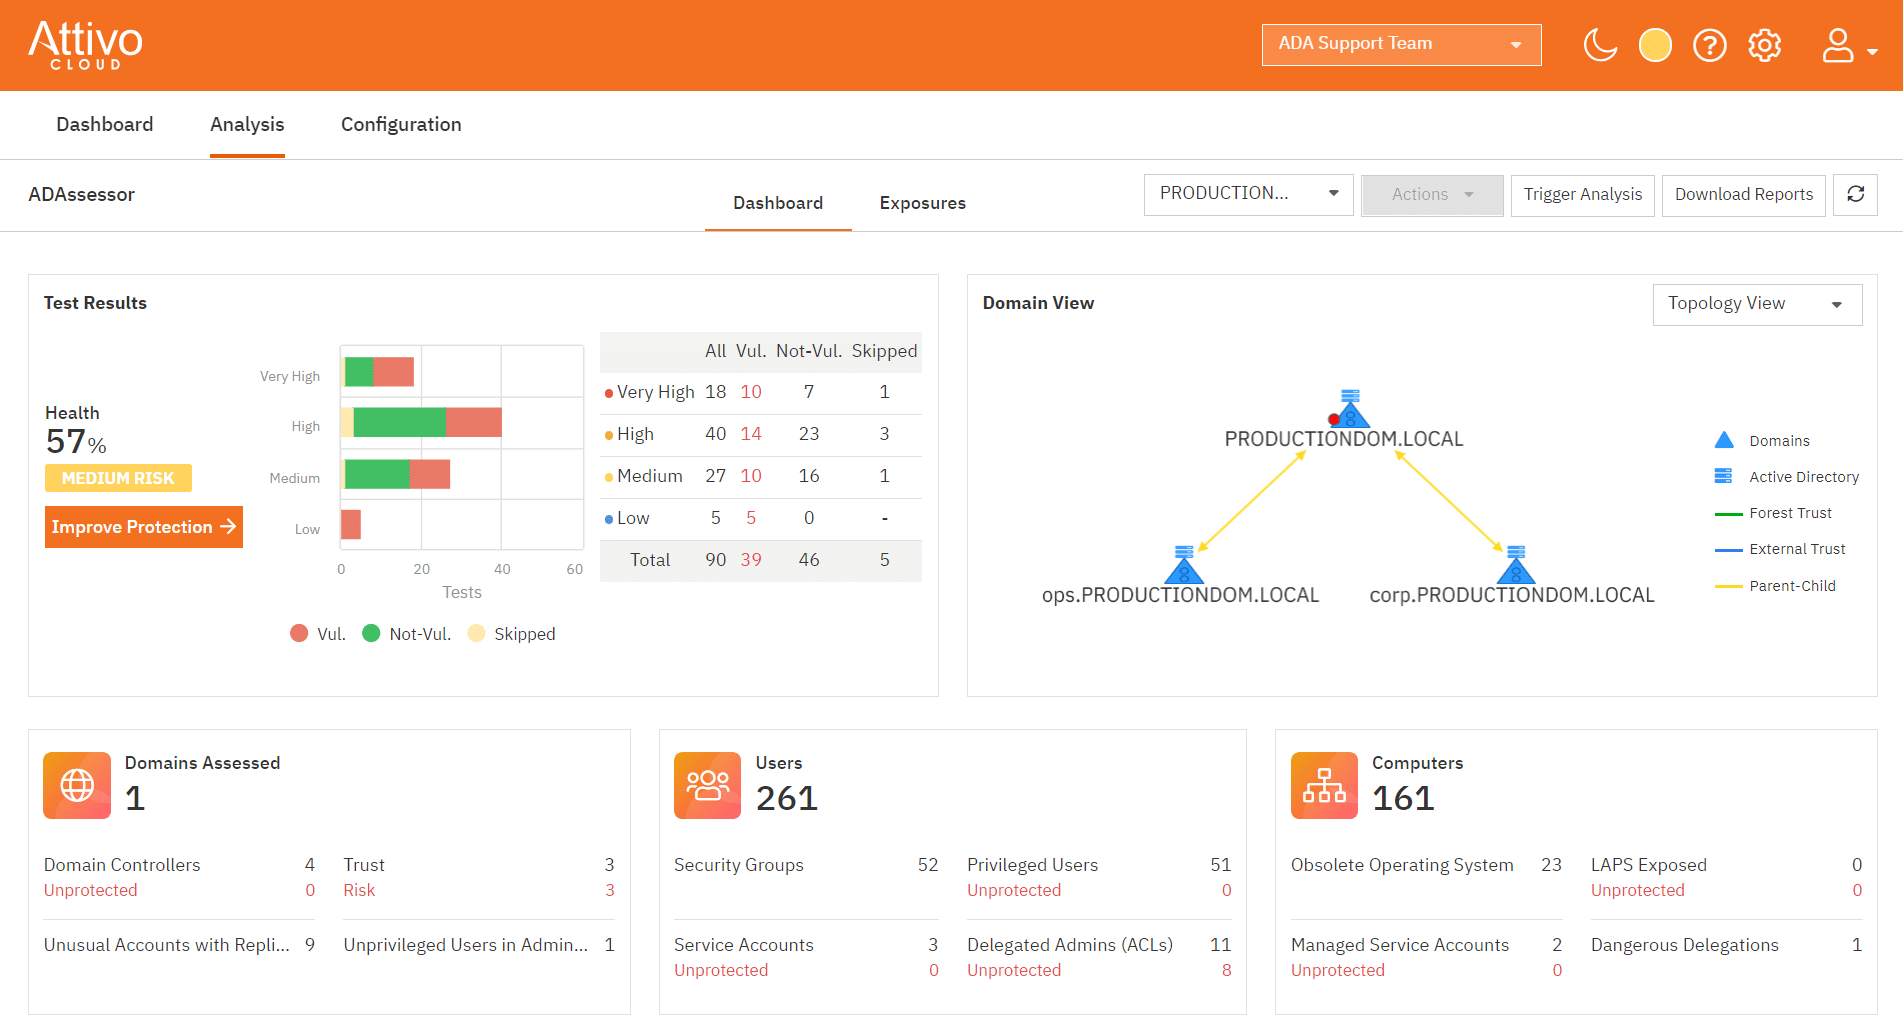The height and width of the screenshot is (1023, 1903).
Task: Click the Attivo Cloud logo
Action: coord(85,46)
